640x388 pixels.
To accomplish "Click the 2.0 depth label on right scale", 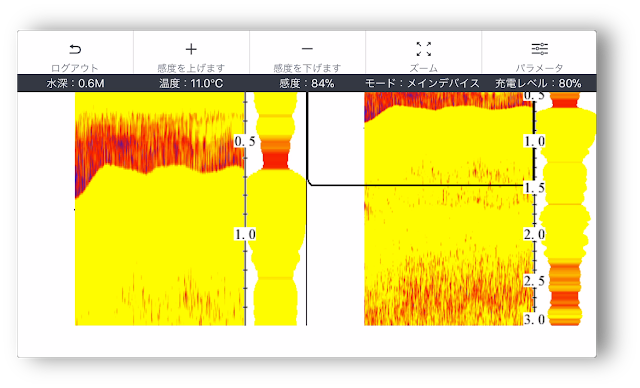I will pyautogui.click(x=535, y=234).
